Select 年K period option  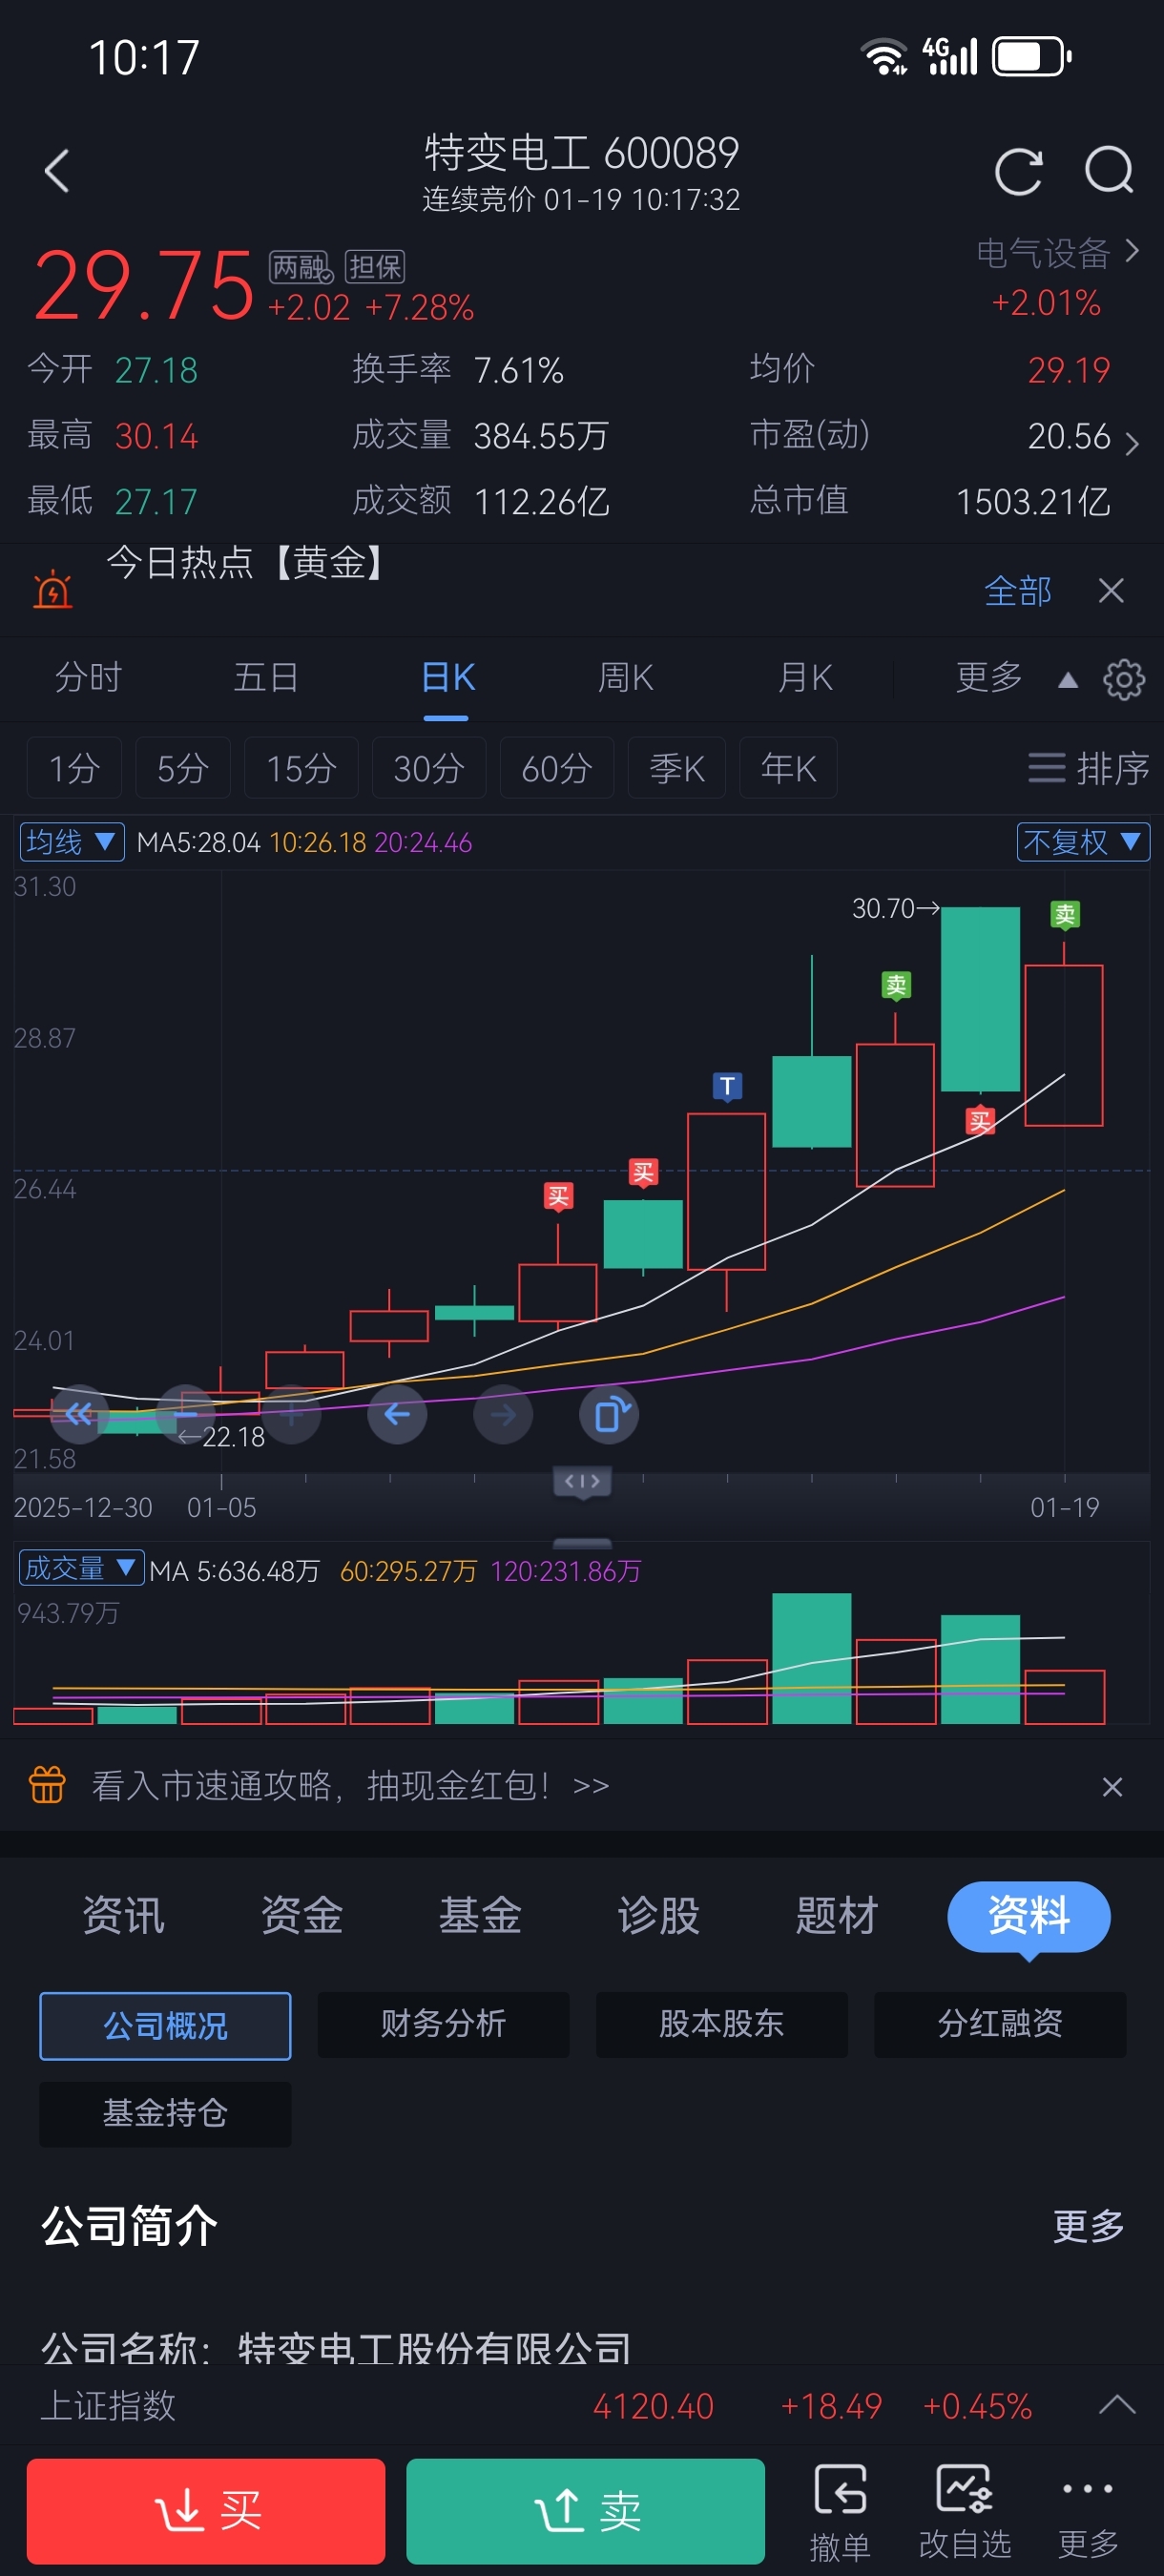(788, 768)
